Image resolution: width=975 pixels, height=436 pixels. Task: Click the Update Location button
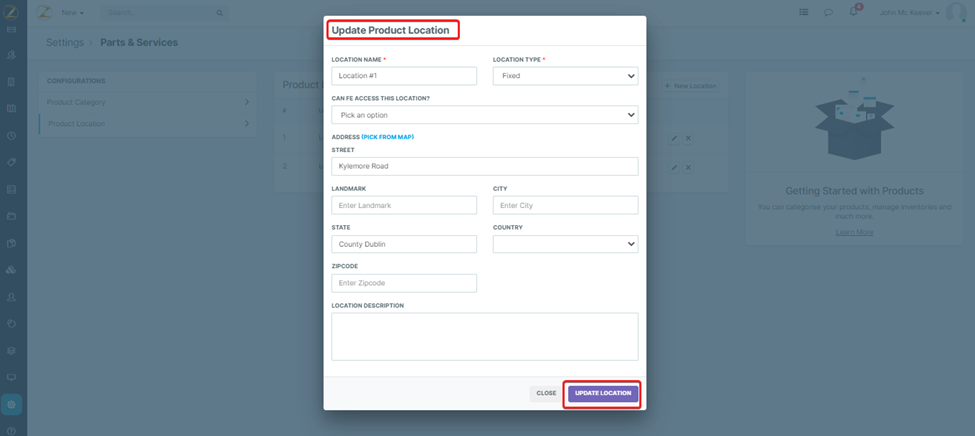[602, 393]
